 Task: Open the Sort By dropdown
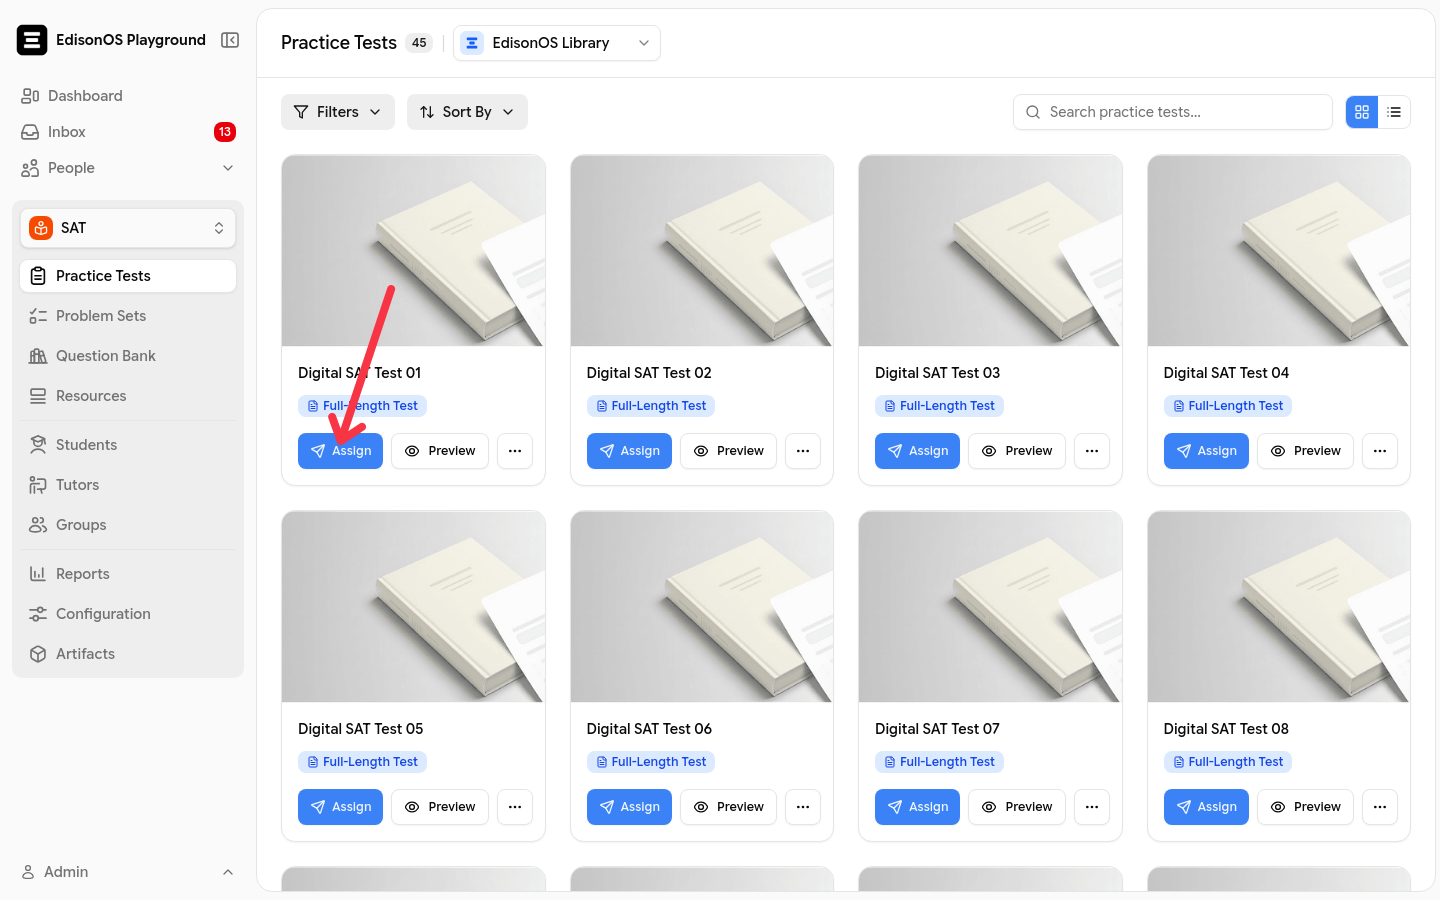[467, 112]
